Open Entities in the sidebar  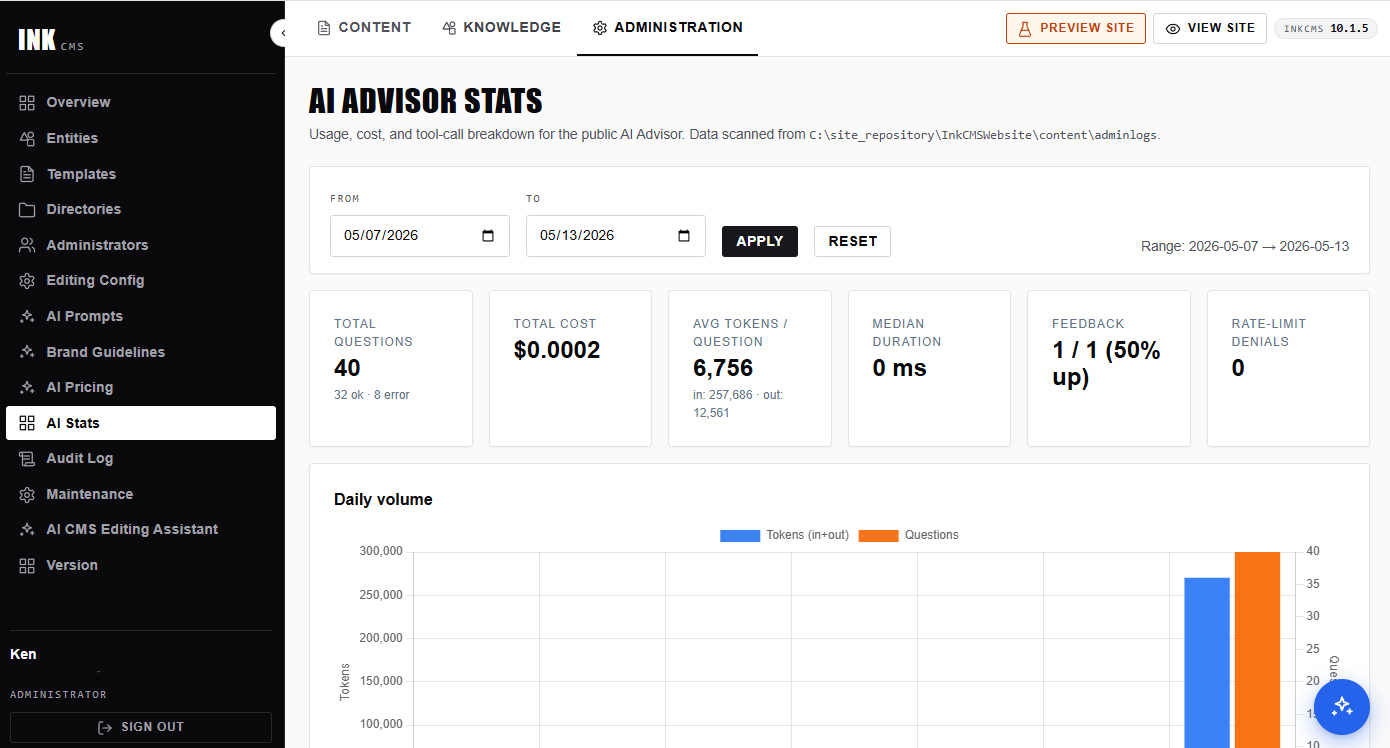tap(141, 138)
